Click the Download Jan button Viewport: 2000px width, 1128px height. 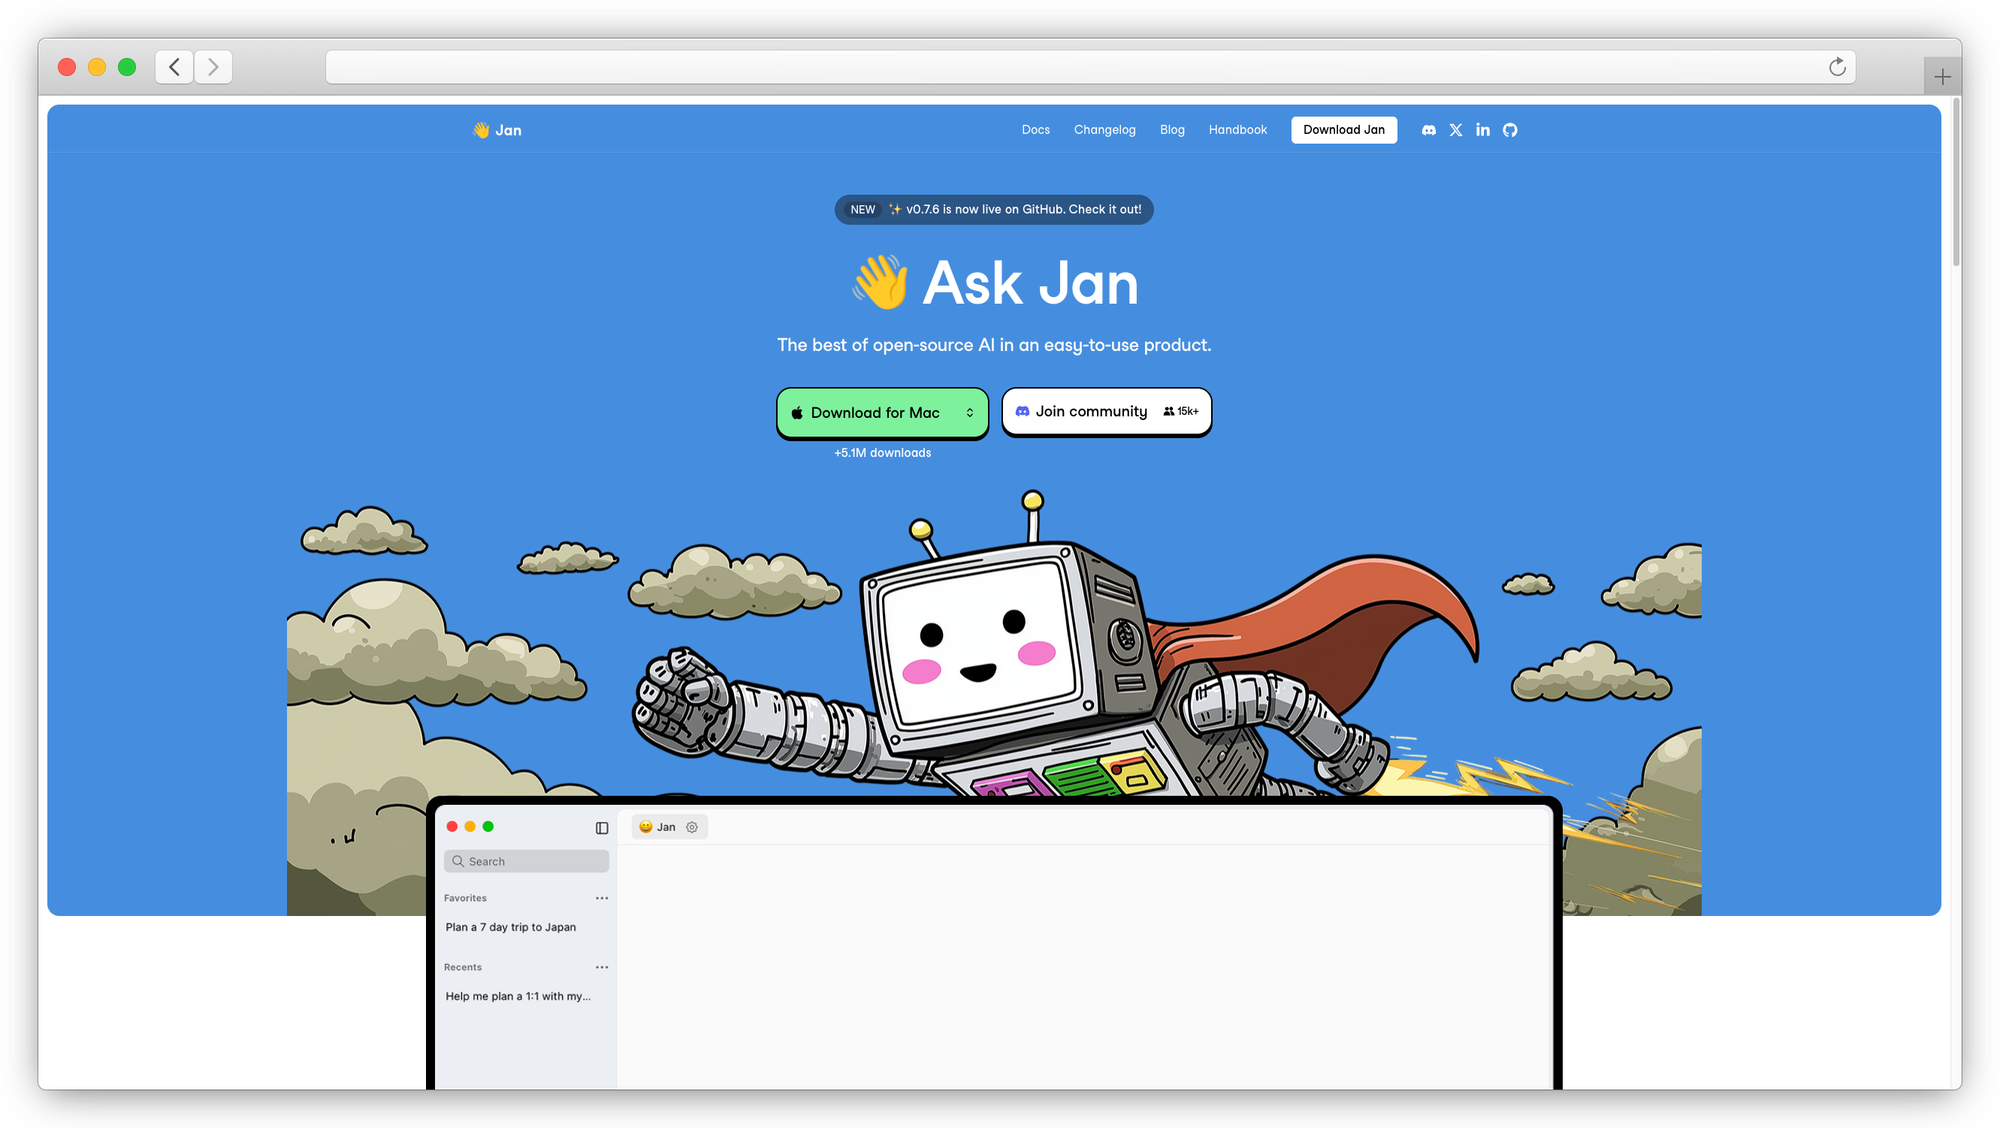(x=1343, y=130)
